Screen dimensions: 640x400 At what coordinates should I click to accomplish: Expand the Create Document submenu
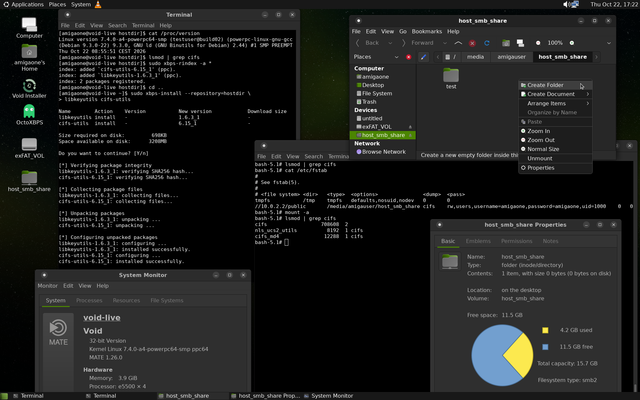tap(556, 94)
